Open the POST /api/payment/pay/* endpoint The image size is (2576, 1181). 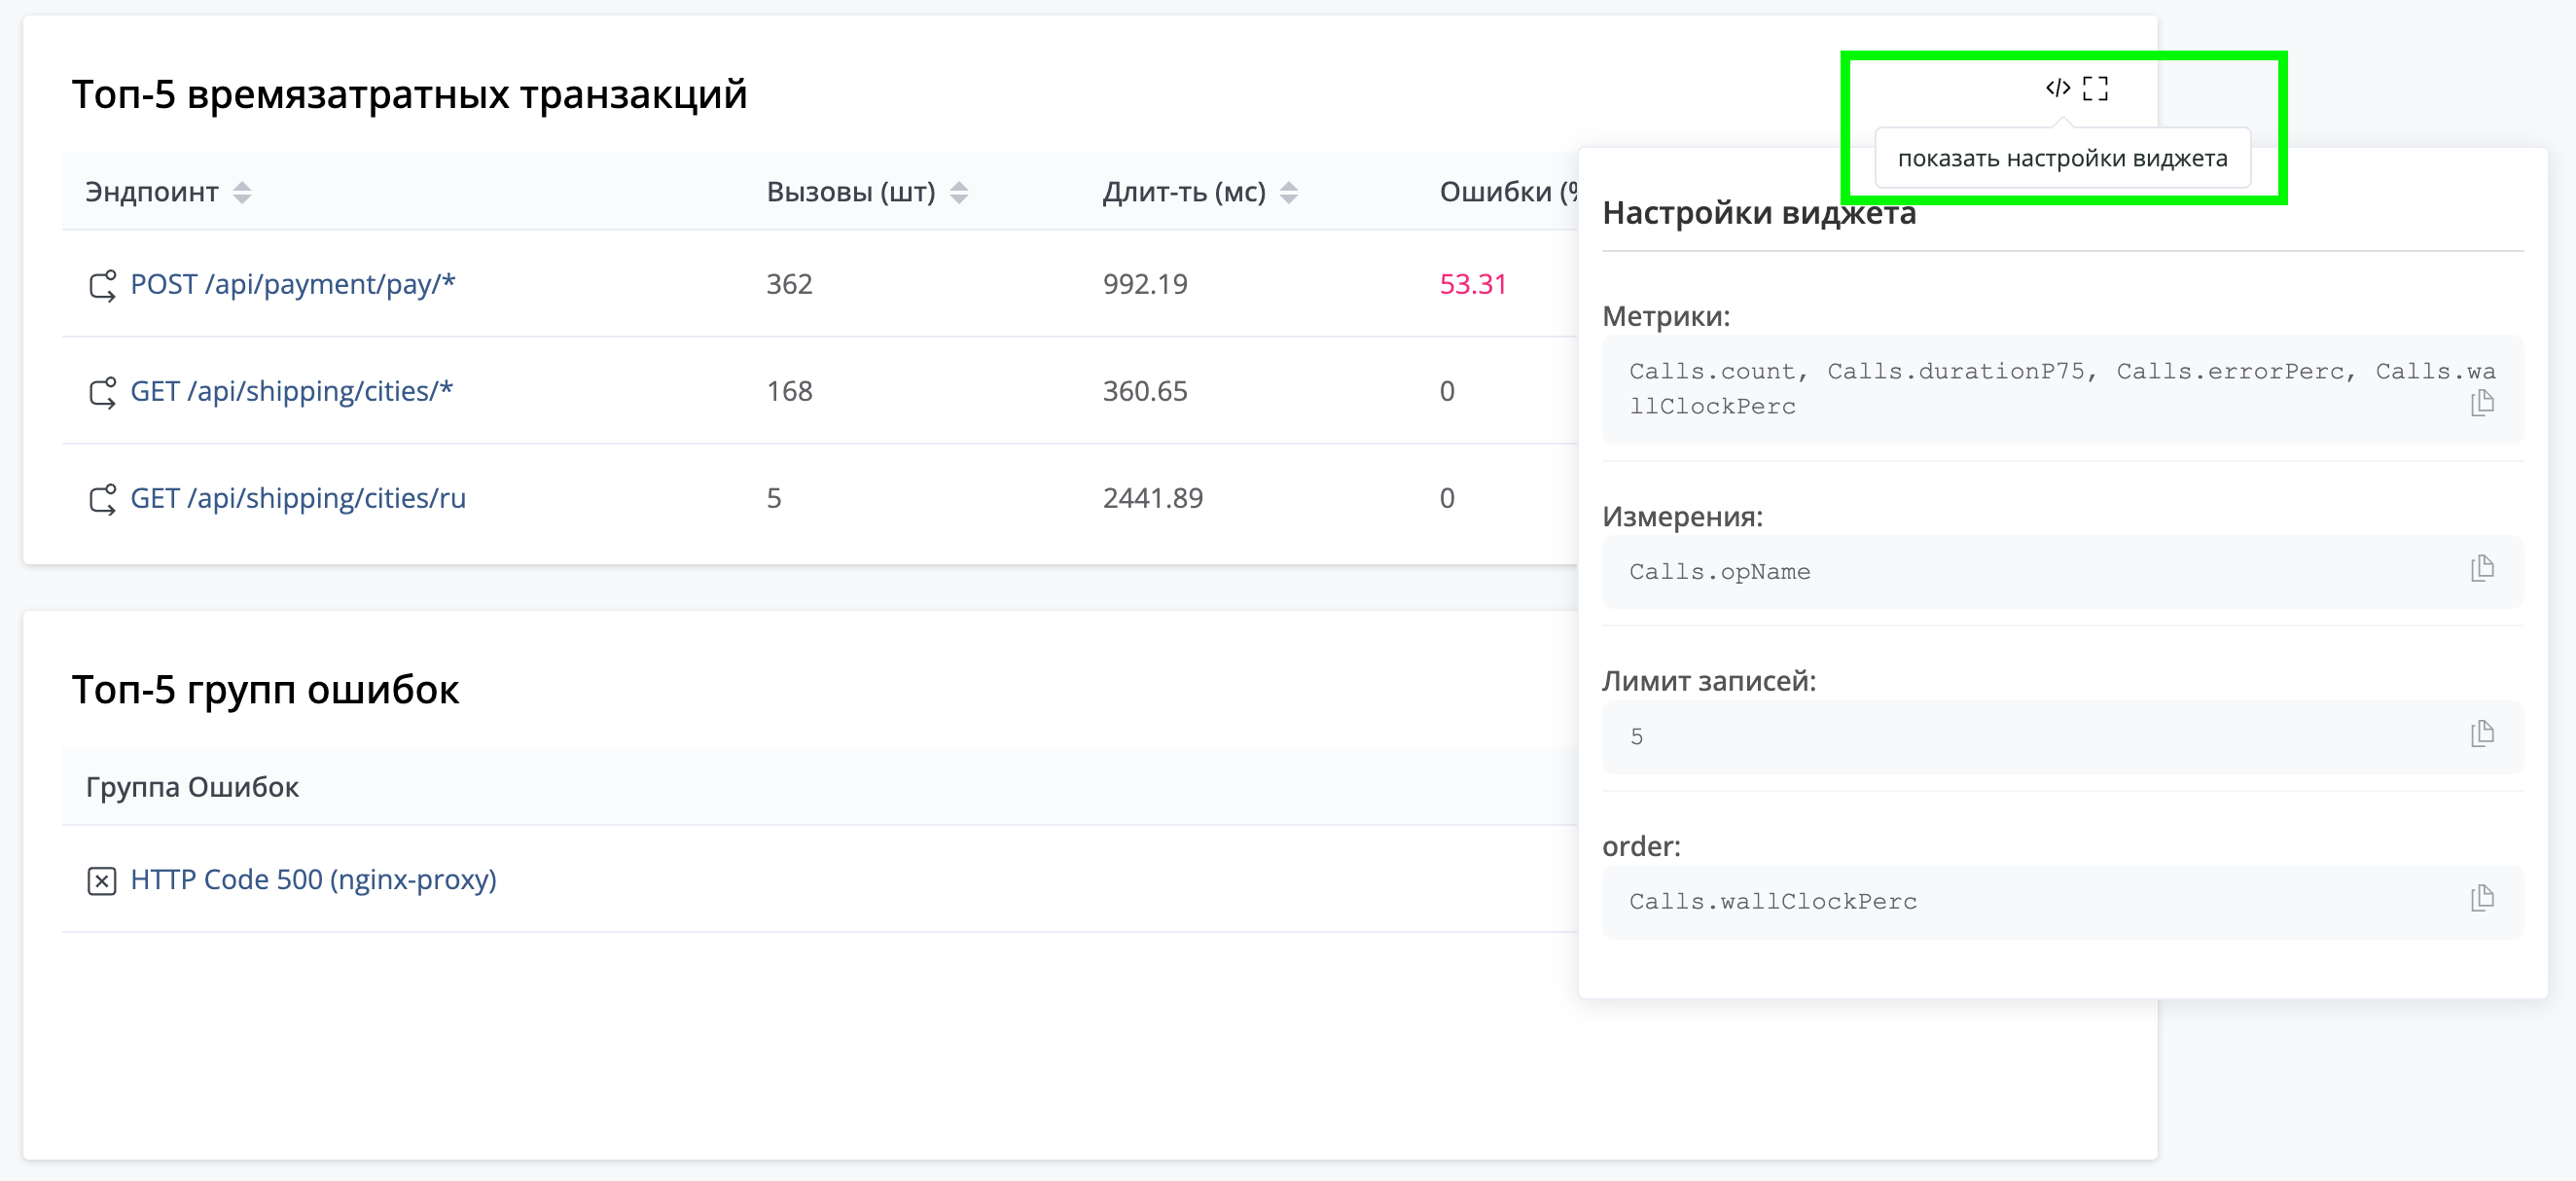293,285
